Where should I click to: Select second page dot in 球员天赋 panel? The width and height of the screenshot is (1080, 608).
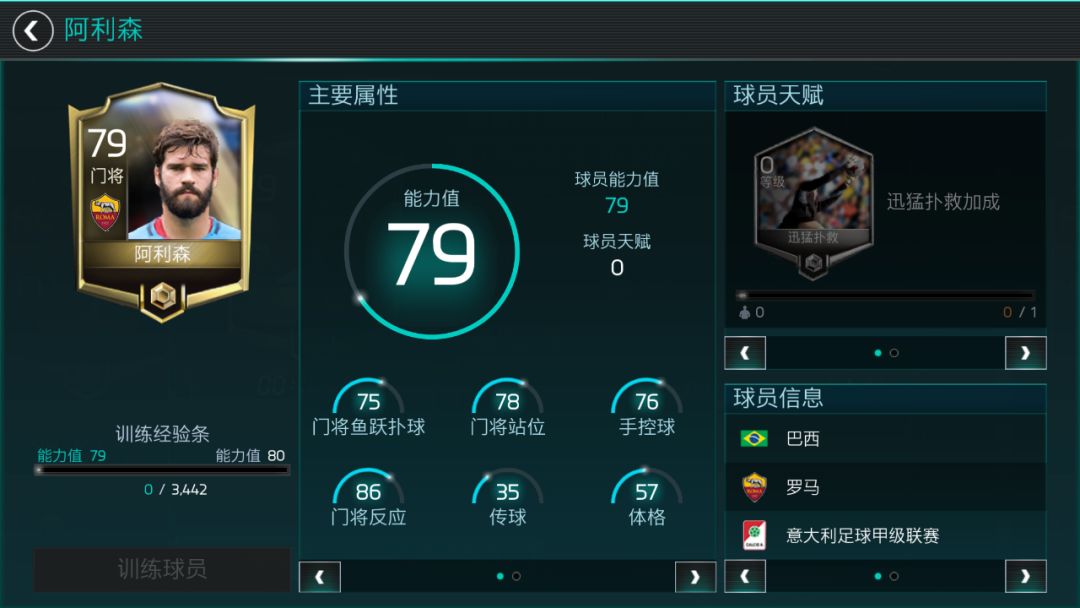(x=894, y=353)
